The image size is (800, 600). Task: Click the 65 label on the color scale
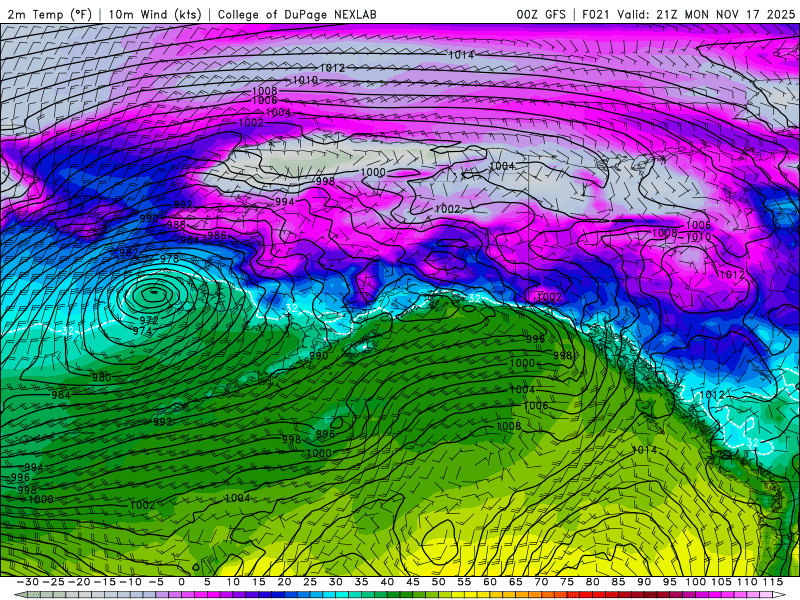point(515,582)
